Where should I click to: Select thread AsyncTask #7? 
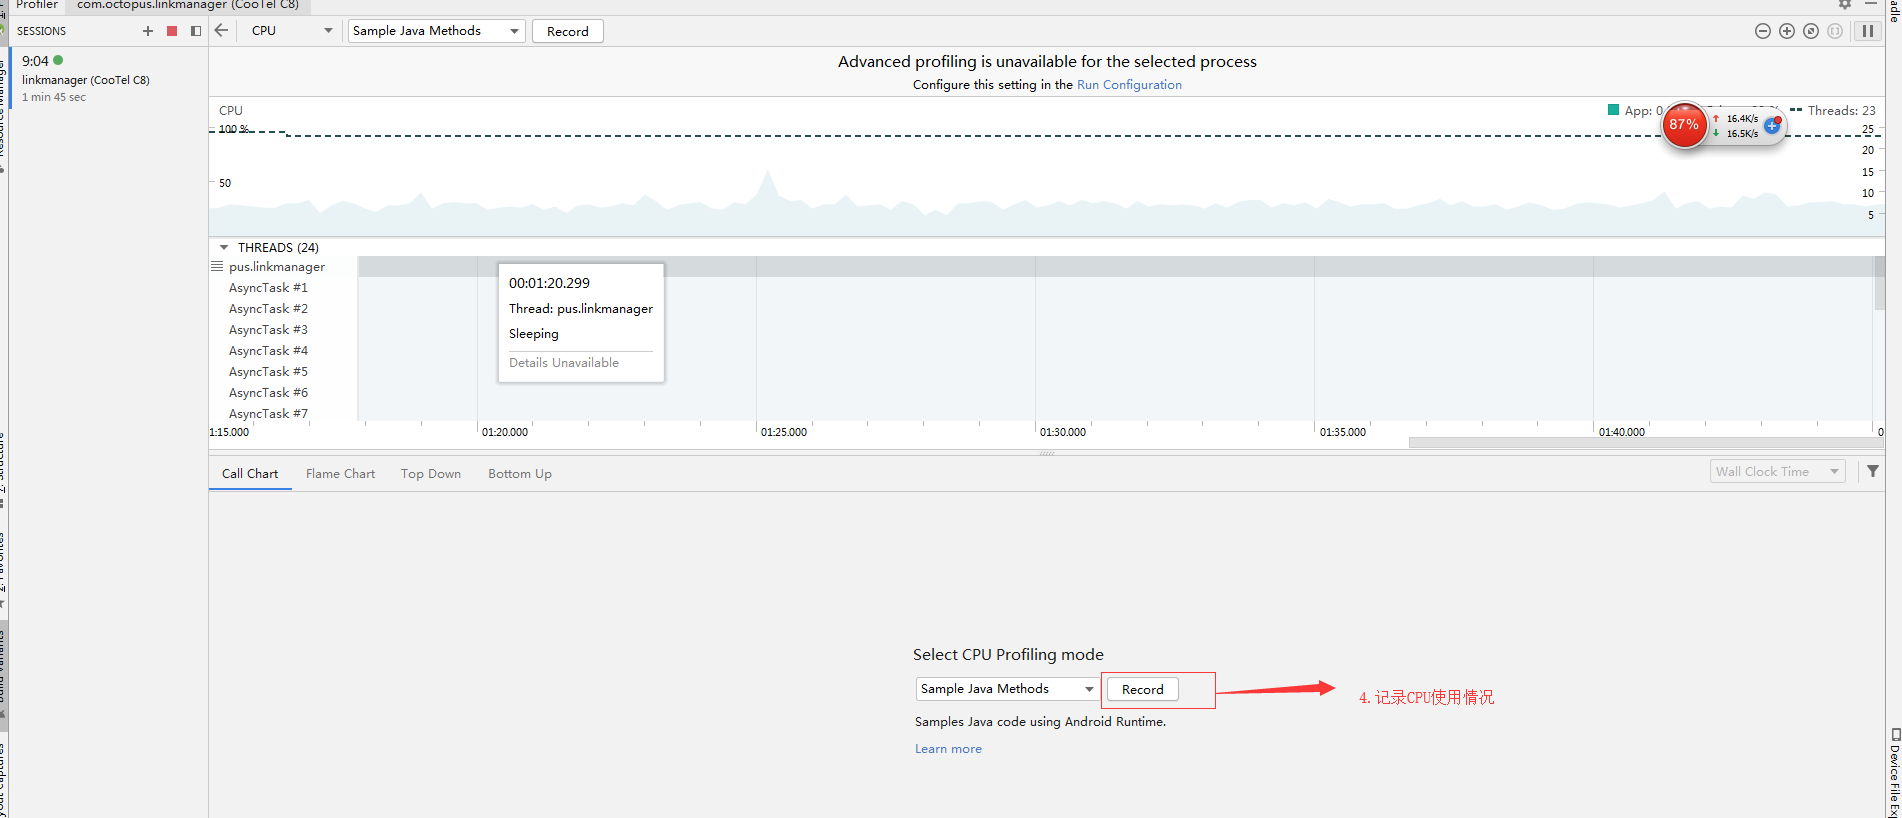[x=268, y=414]
